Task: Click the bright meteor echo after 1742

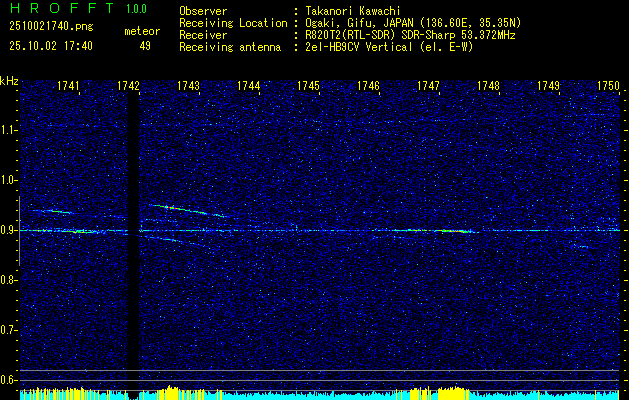Action: click(188, 210)
